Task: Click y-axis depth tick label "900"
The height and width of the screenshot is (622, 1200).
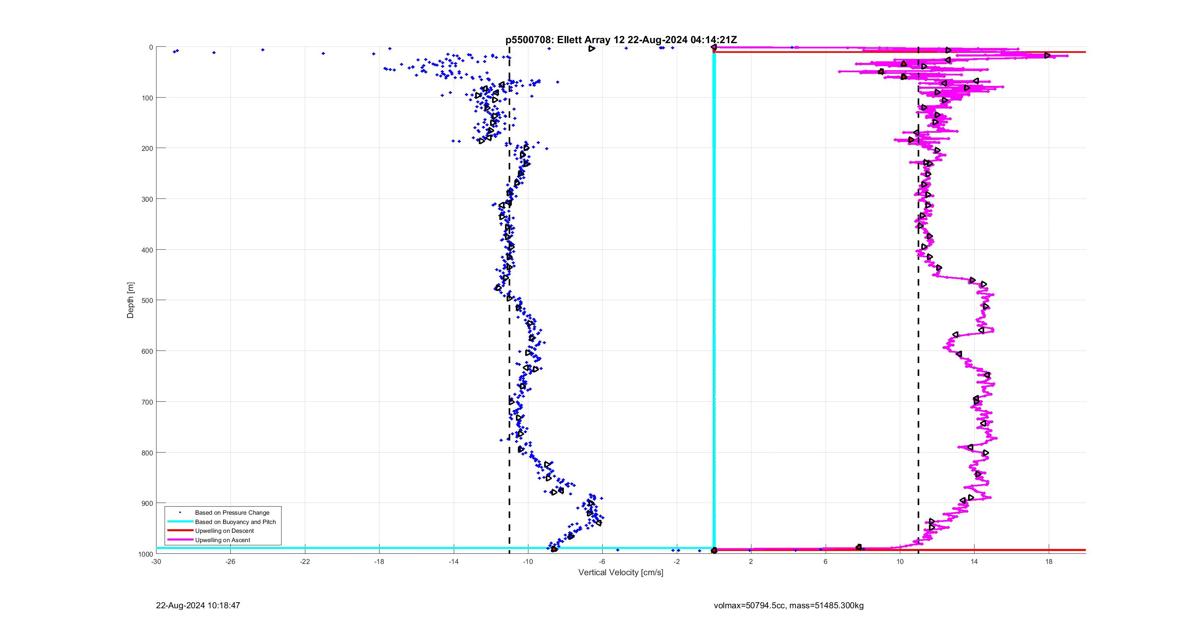Action: [145, 503]
